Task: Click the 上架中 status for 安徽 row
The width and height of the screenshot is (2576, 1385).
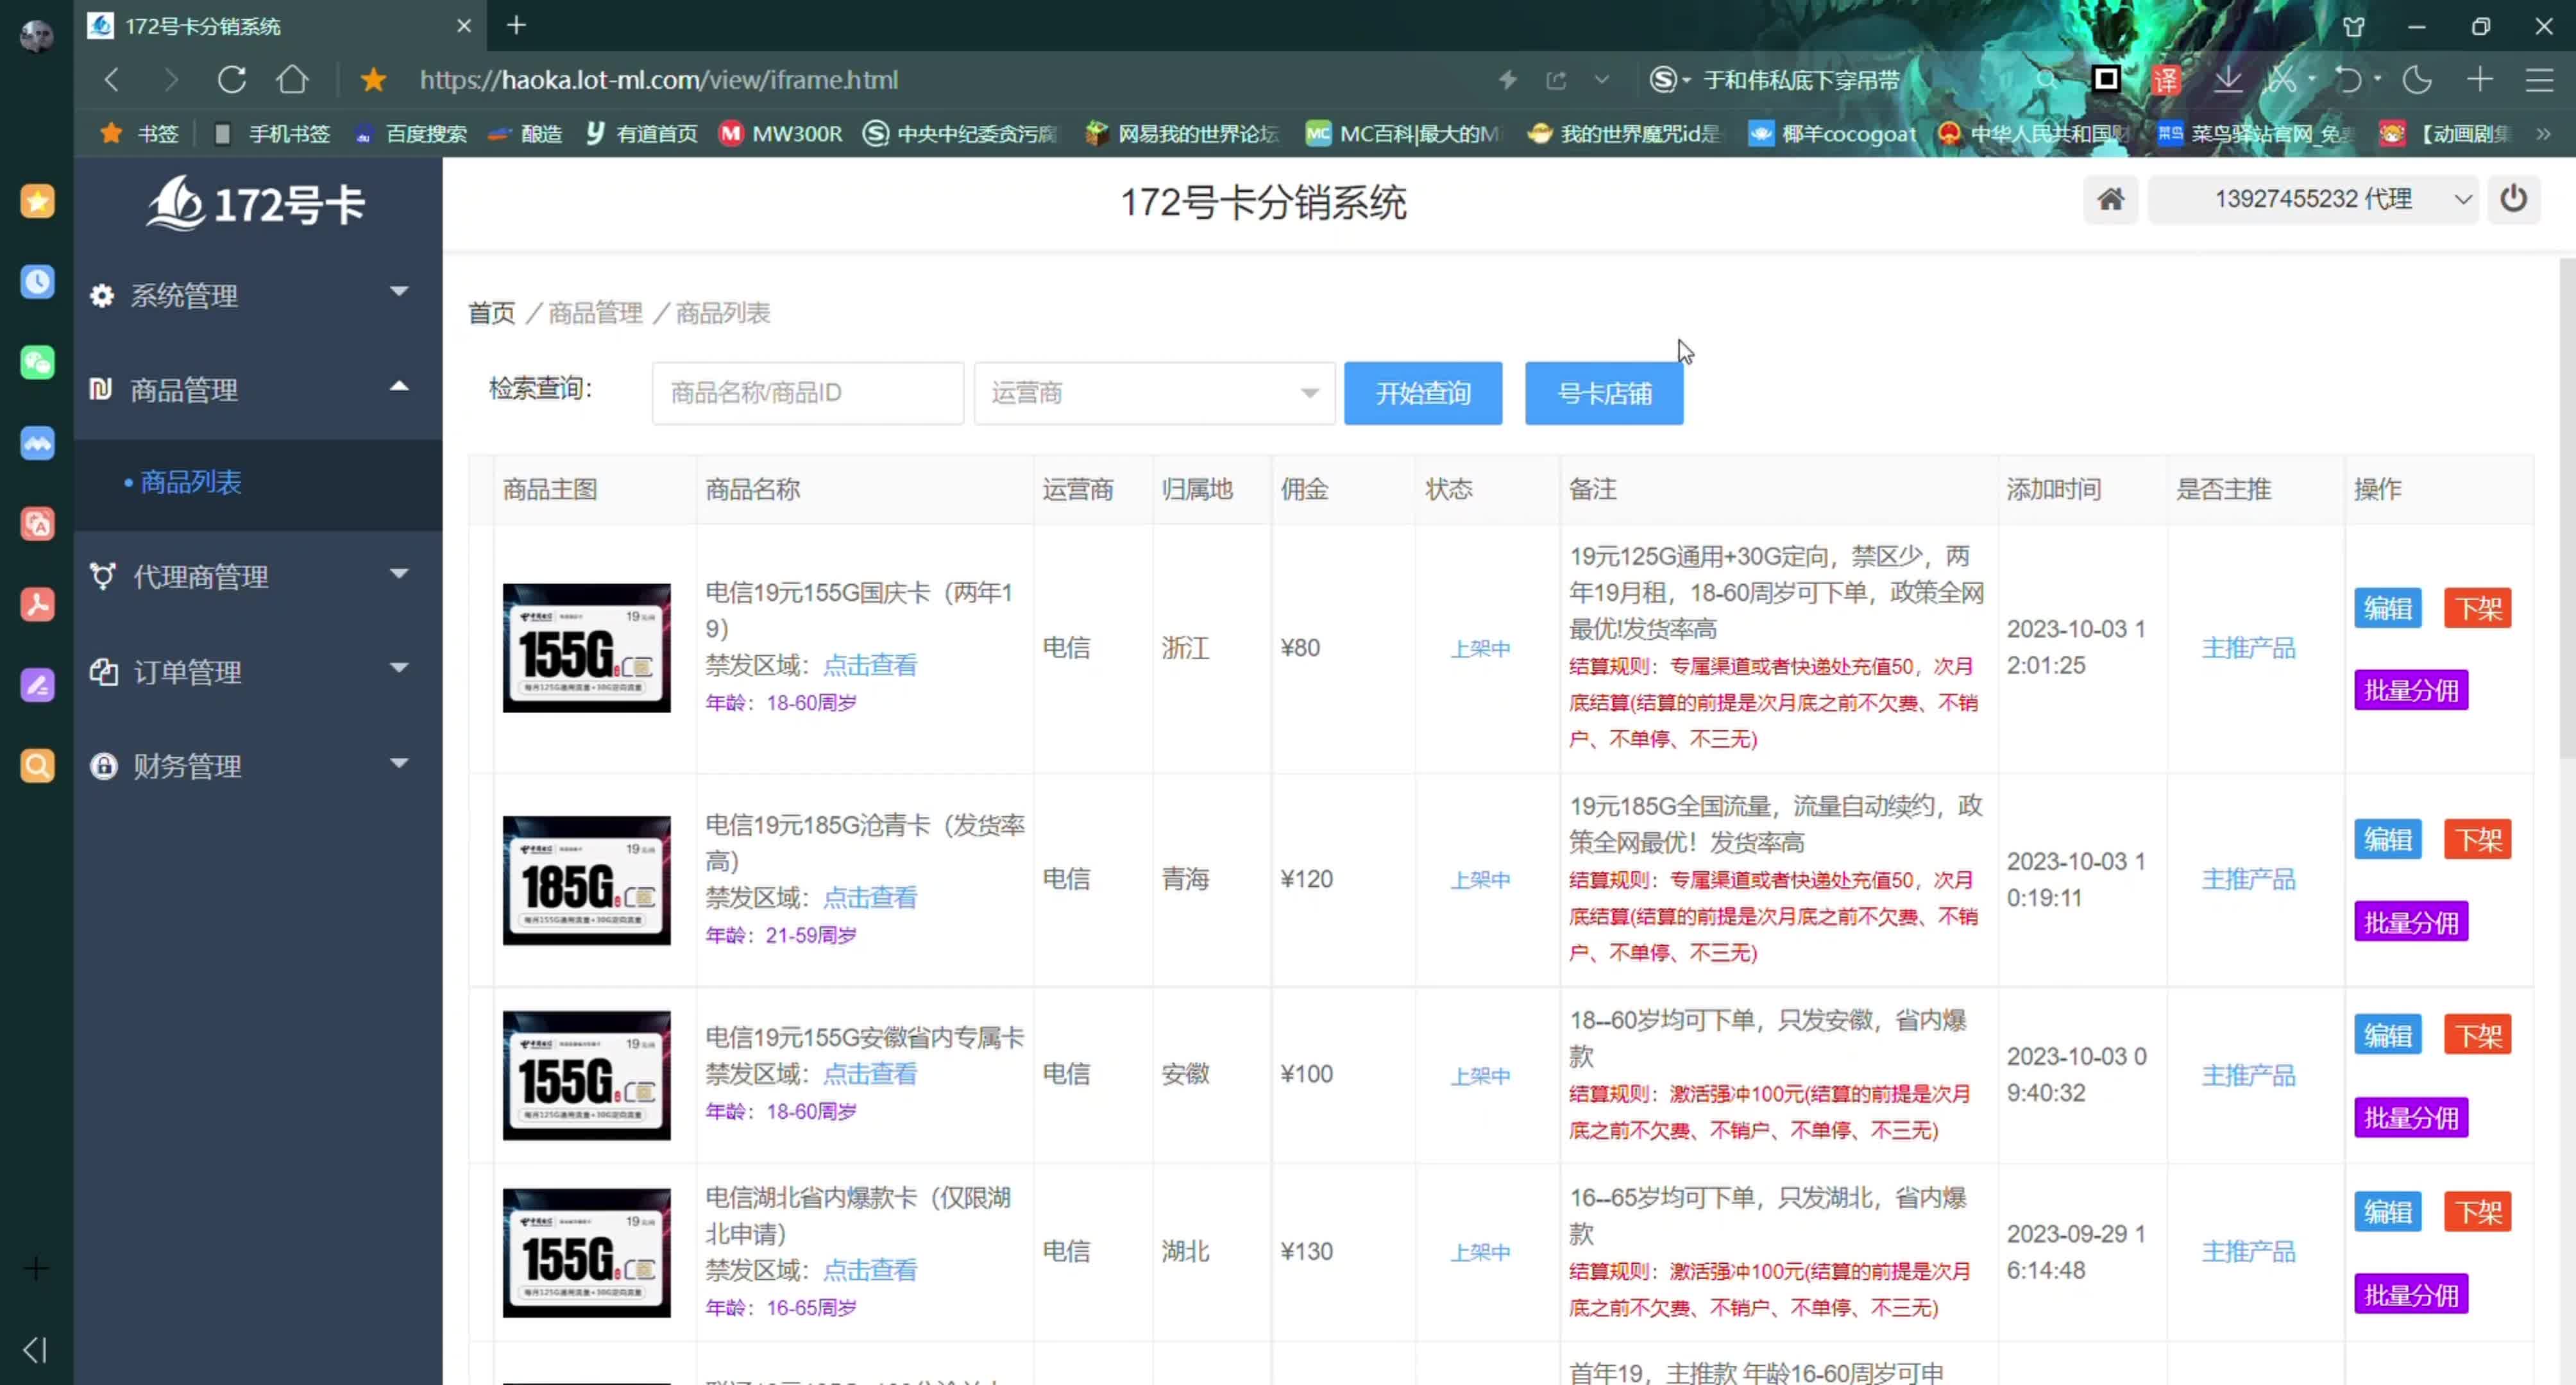Action: pos(1480,1075)
